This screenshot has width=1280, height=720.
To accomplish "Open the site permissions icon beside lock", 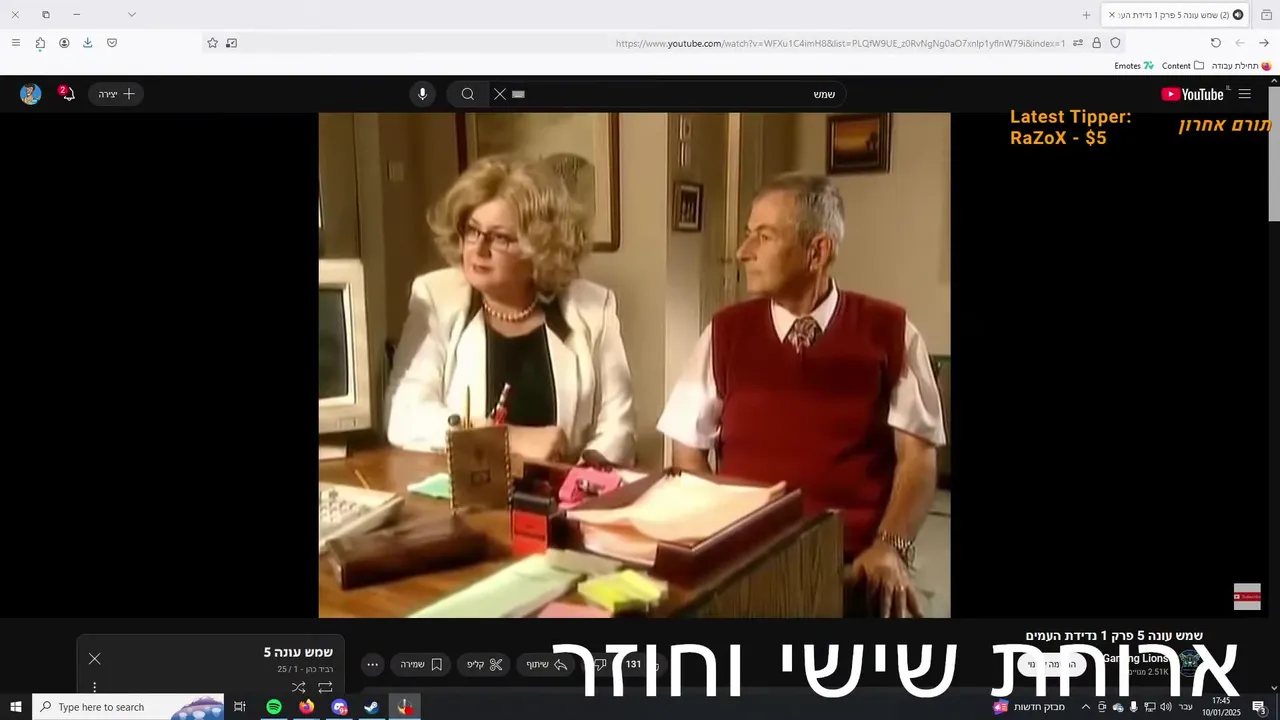I will click(x=1078, y=43).
